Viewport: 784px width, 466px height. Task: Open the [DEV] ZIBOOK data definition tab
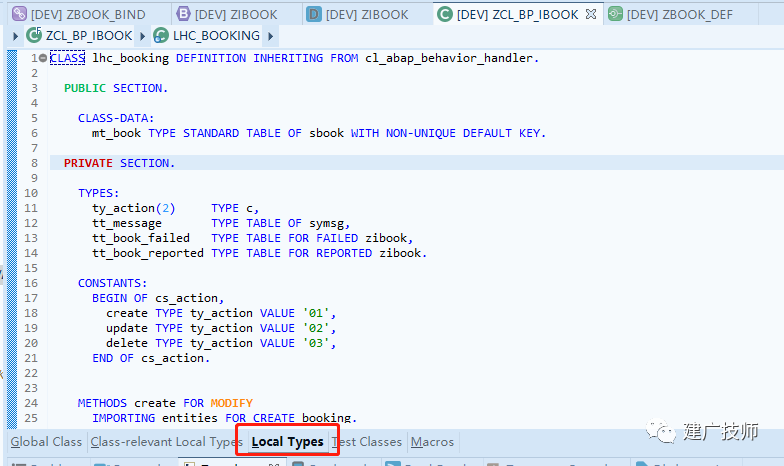[358, 14]
